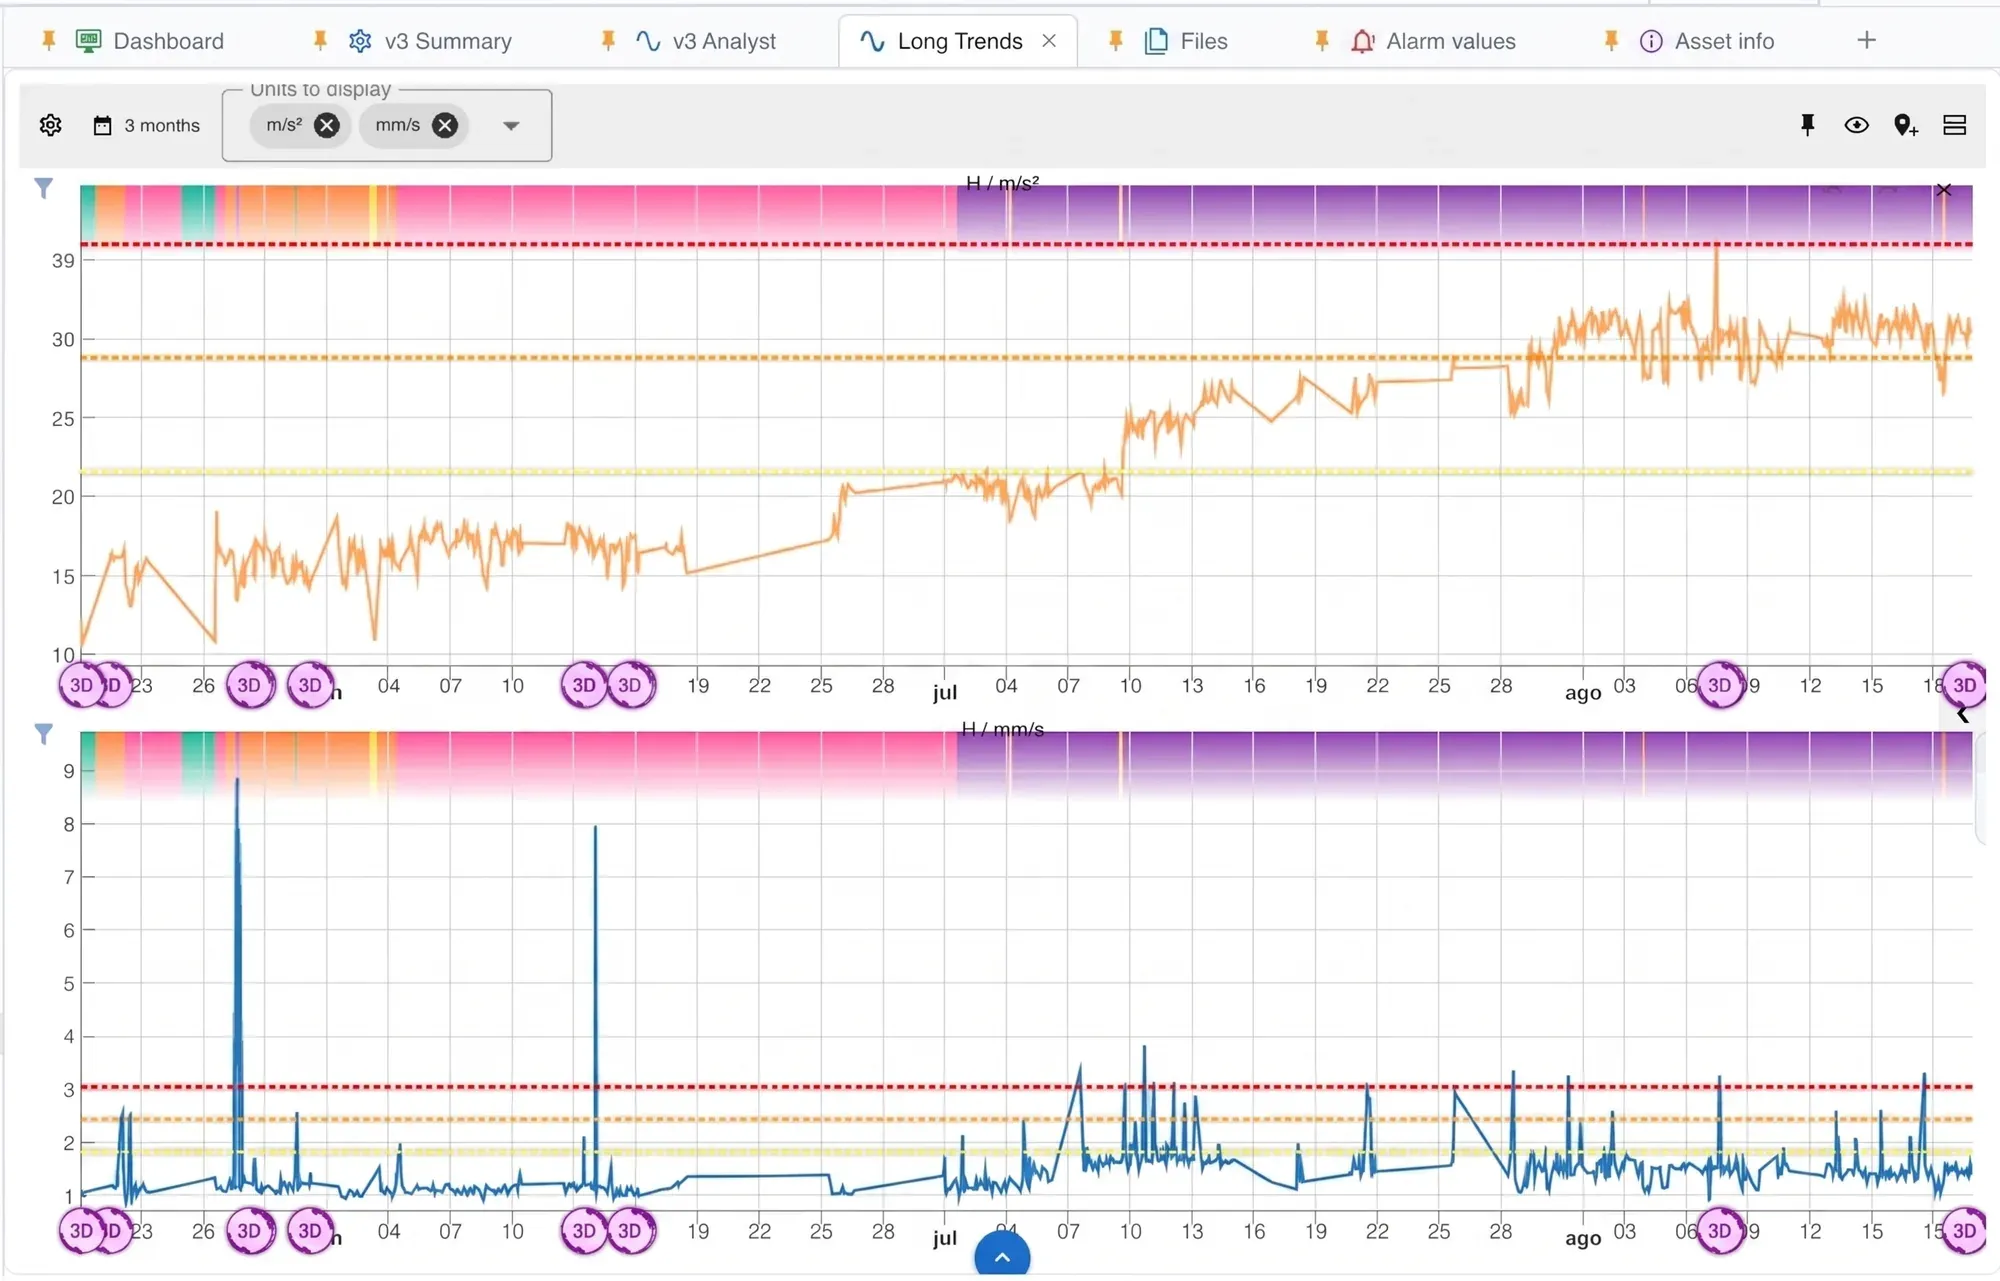Click last 3D marker at right of top chart

[1965, 685]
